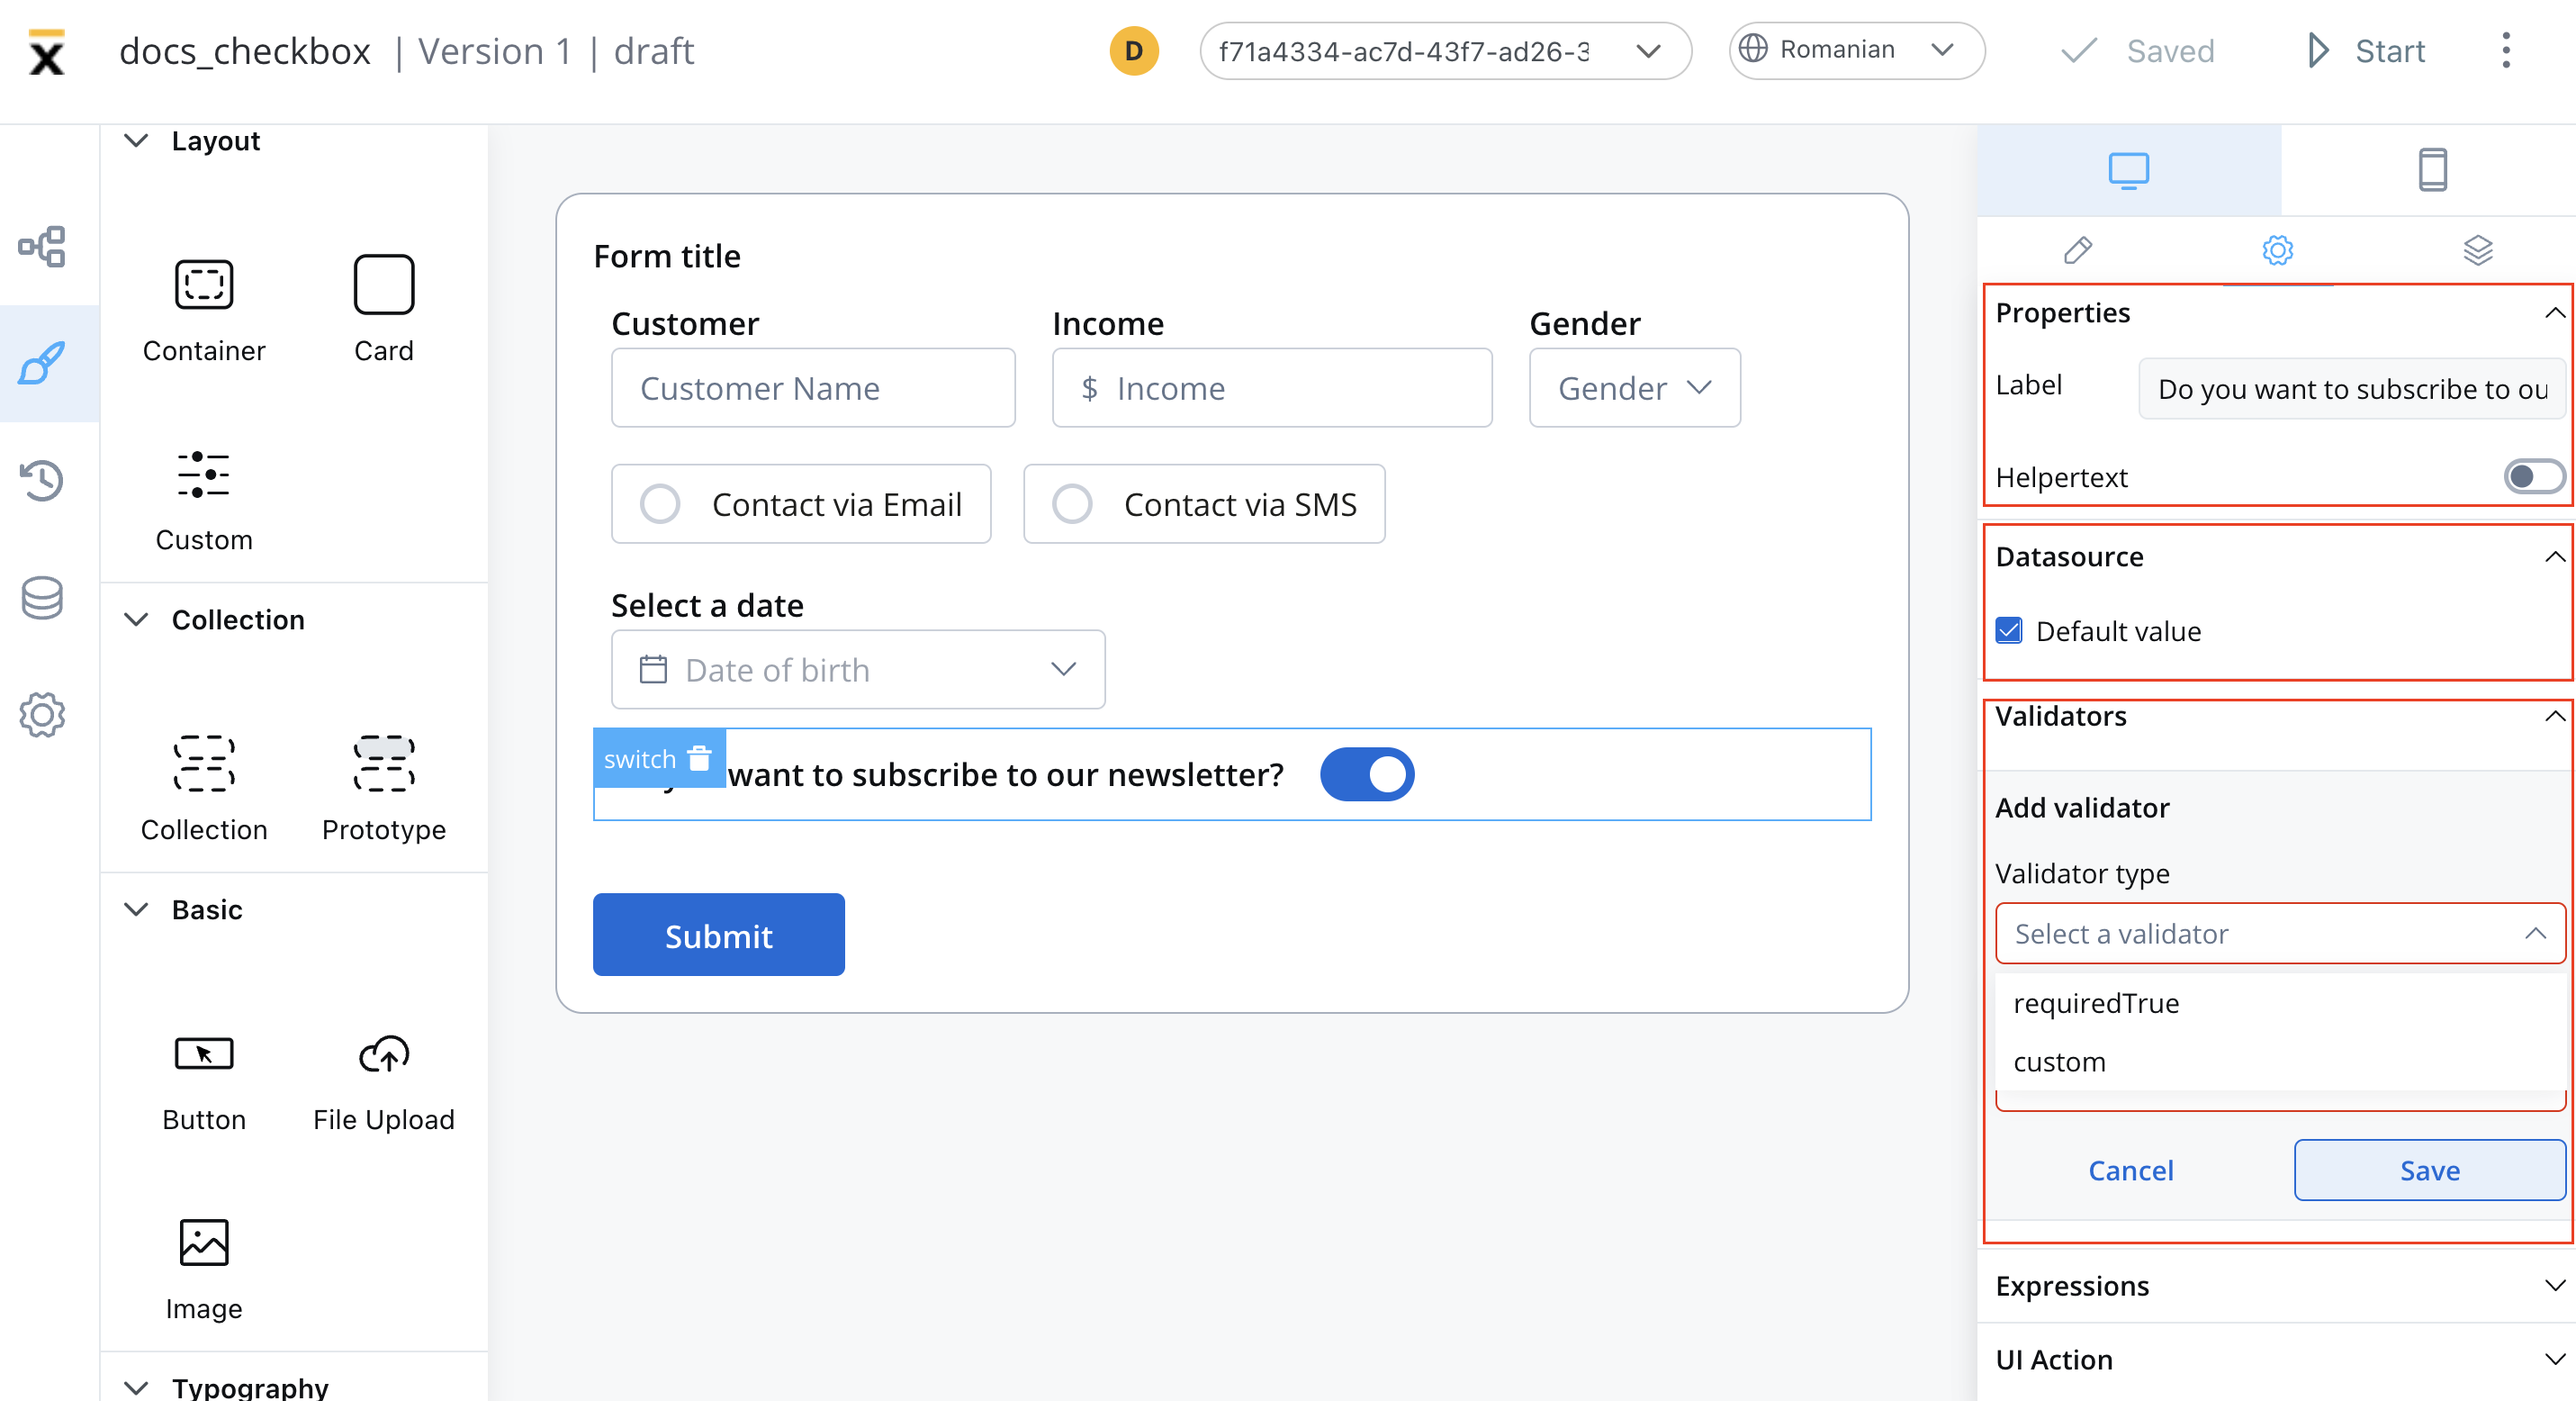Click Cancel in Add validator
The image size is (2576, 1401).
(x=2130, y=1170)
